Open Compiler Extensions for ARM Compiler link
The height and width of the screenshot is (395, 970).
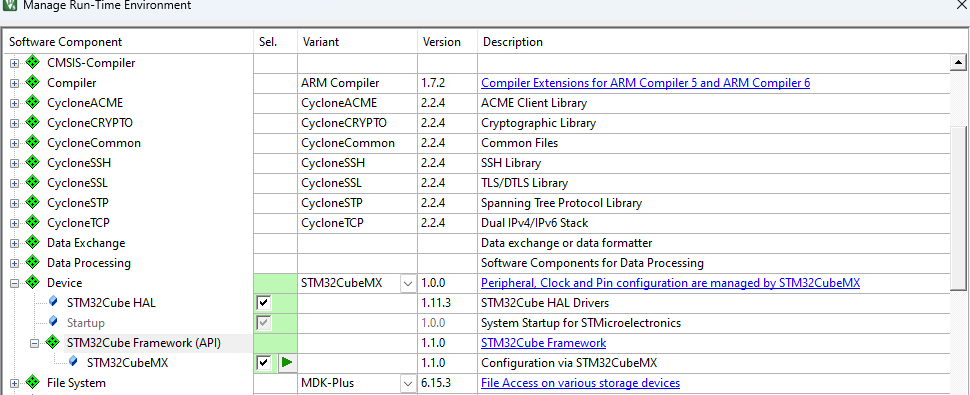645,83
